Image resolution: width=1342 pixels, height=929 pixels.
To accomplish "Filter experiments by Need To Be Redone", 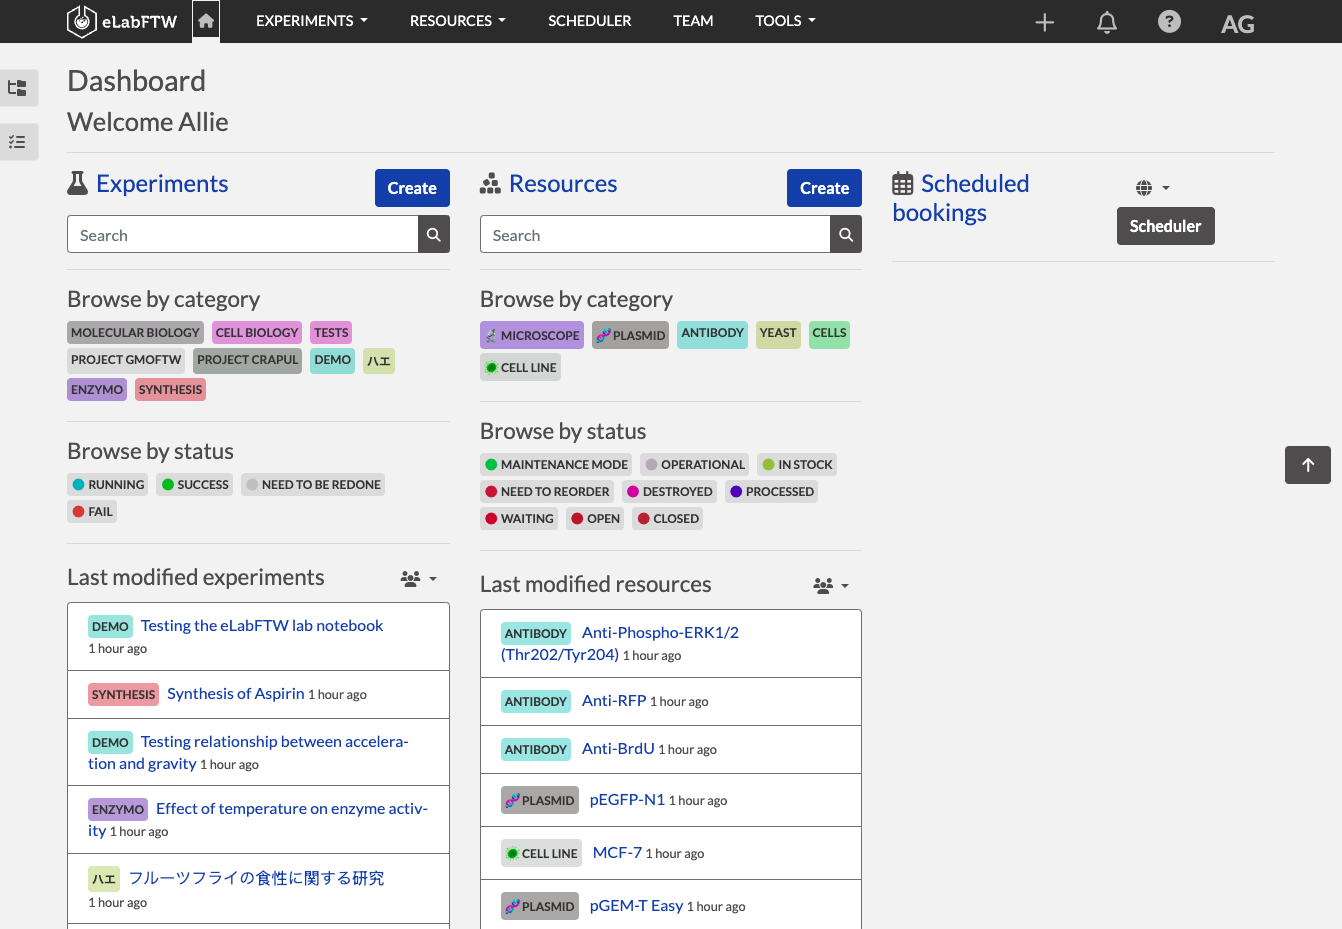I will click(x=313, y=485).
